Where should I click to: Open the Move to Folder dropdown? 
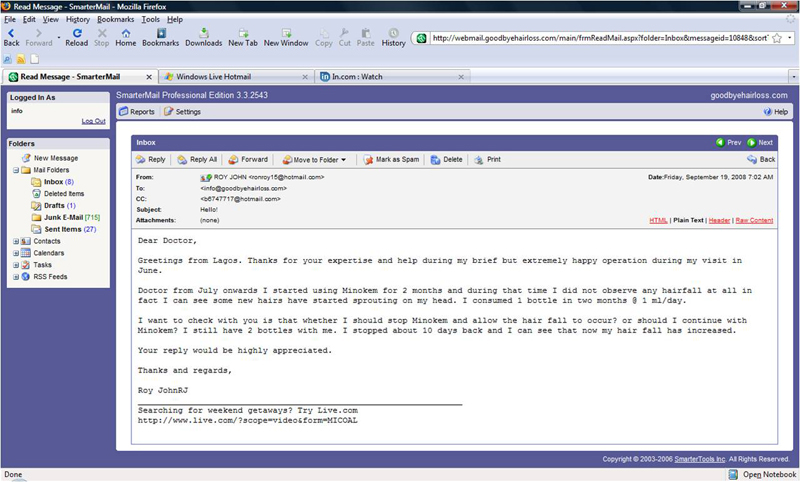click(315, 159)
